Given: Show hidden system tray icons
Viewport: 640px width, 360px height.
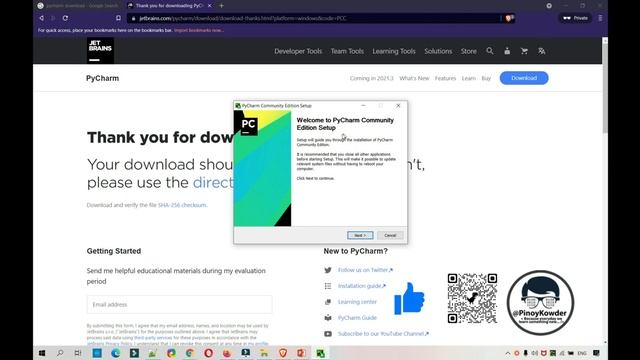Looking at the screenshot, I should click(508, 353).
